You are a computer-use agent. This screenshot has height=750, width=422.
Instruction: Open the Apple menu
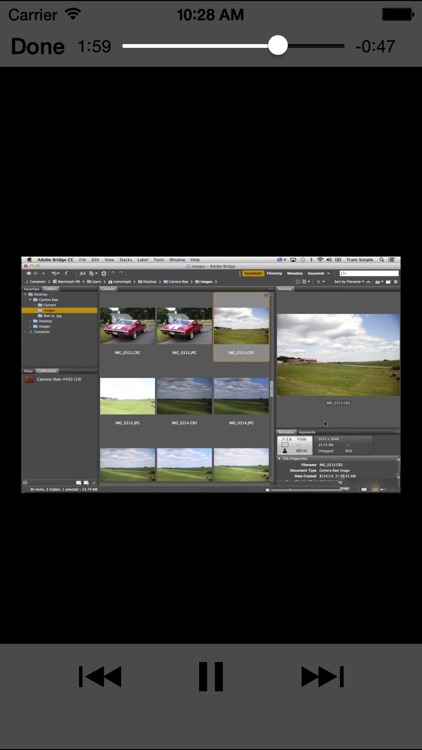pyautogui.click(x=29, y=260)
